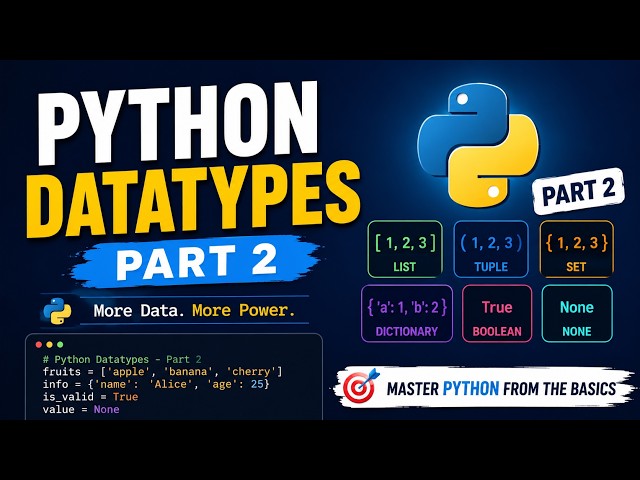The width and height of the screenshot is (640, 480).
Task: Click the white PYTHON title text
Action: 178,122
